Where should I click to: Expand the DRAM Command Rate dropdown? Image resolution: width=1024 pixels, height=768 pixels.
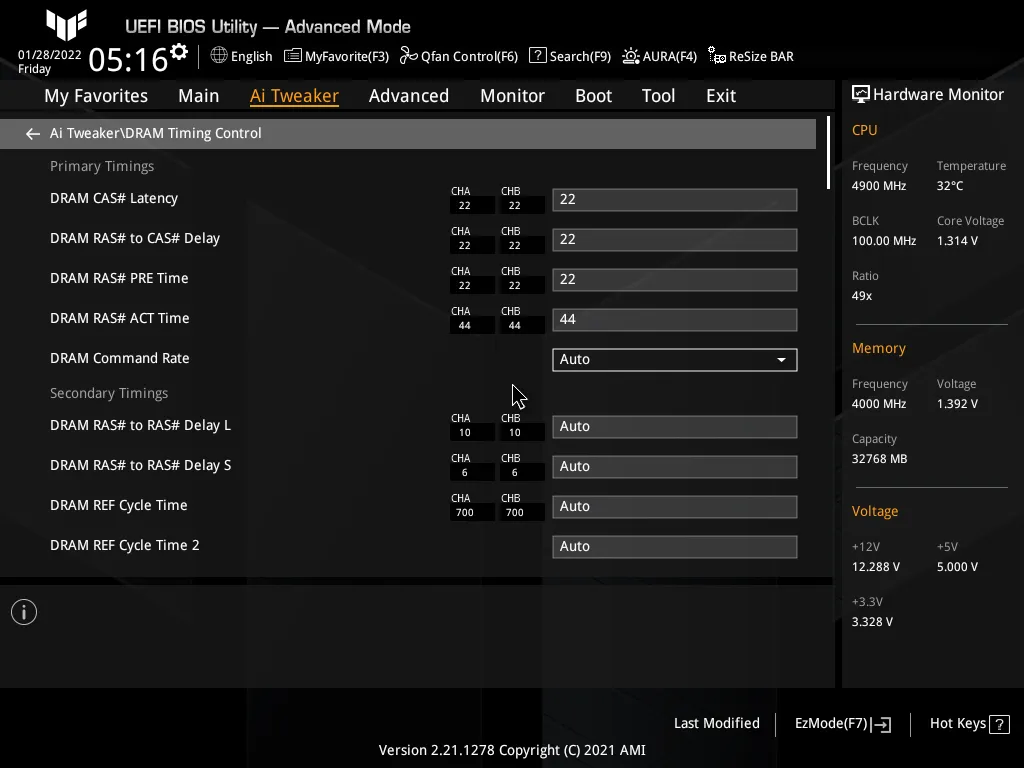pyautogui.click(x=675, y=360)
